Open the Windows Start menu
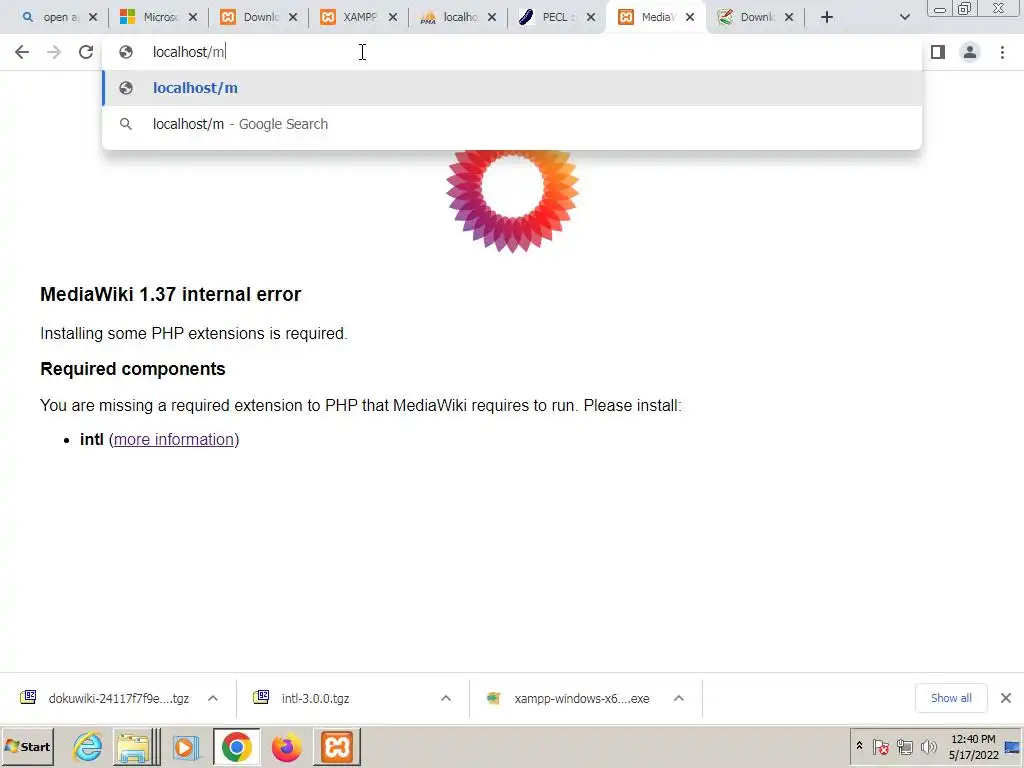 click(27, 746)
